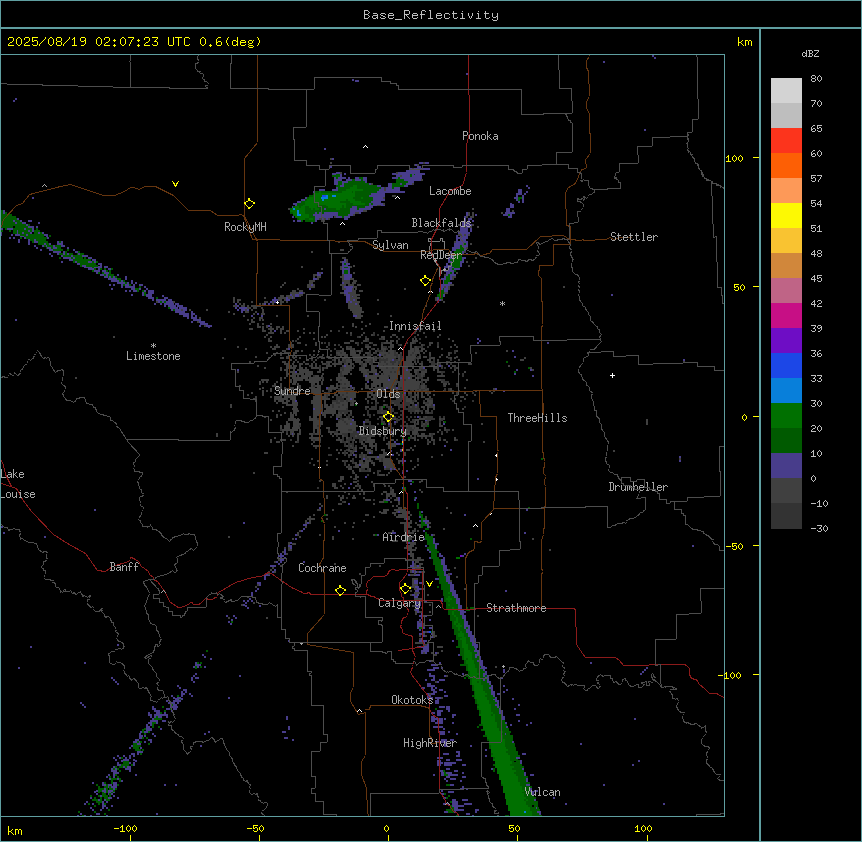This screenshot has height=842, width=862.
Task: Click the asterisk marker east of Innisfail
Action: [x=502, y=303]
